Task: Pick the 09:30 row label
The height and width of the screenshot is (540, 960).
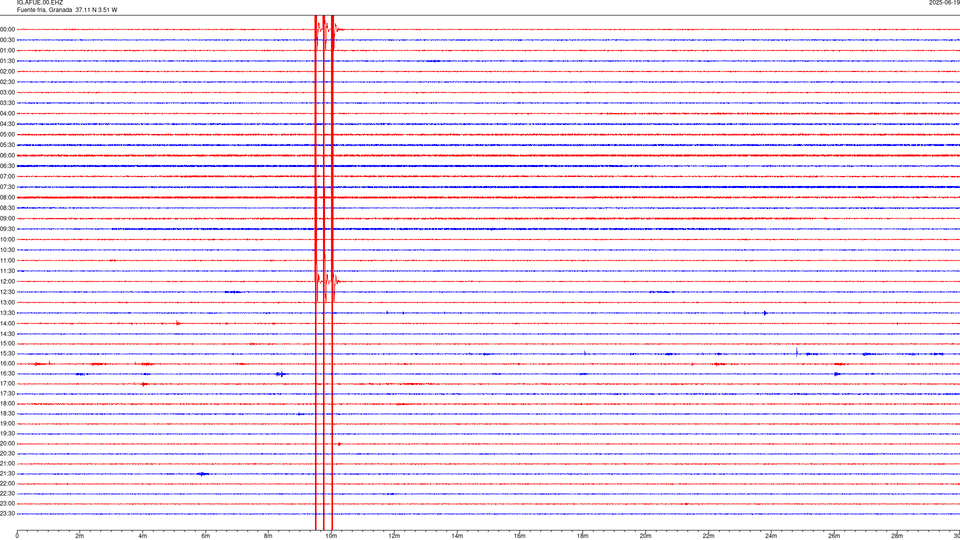Action: coord(7,229)
